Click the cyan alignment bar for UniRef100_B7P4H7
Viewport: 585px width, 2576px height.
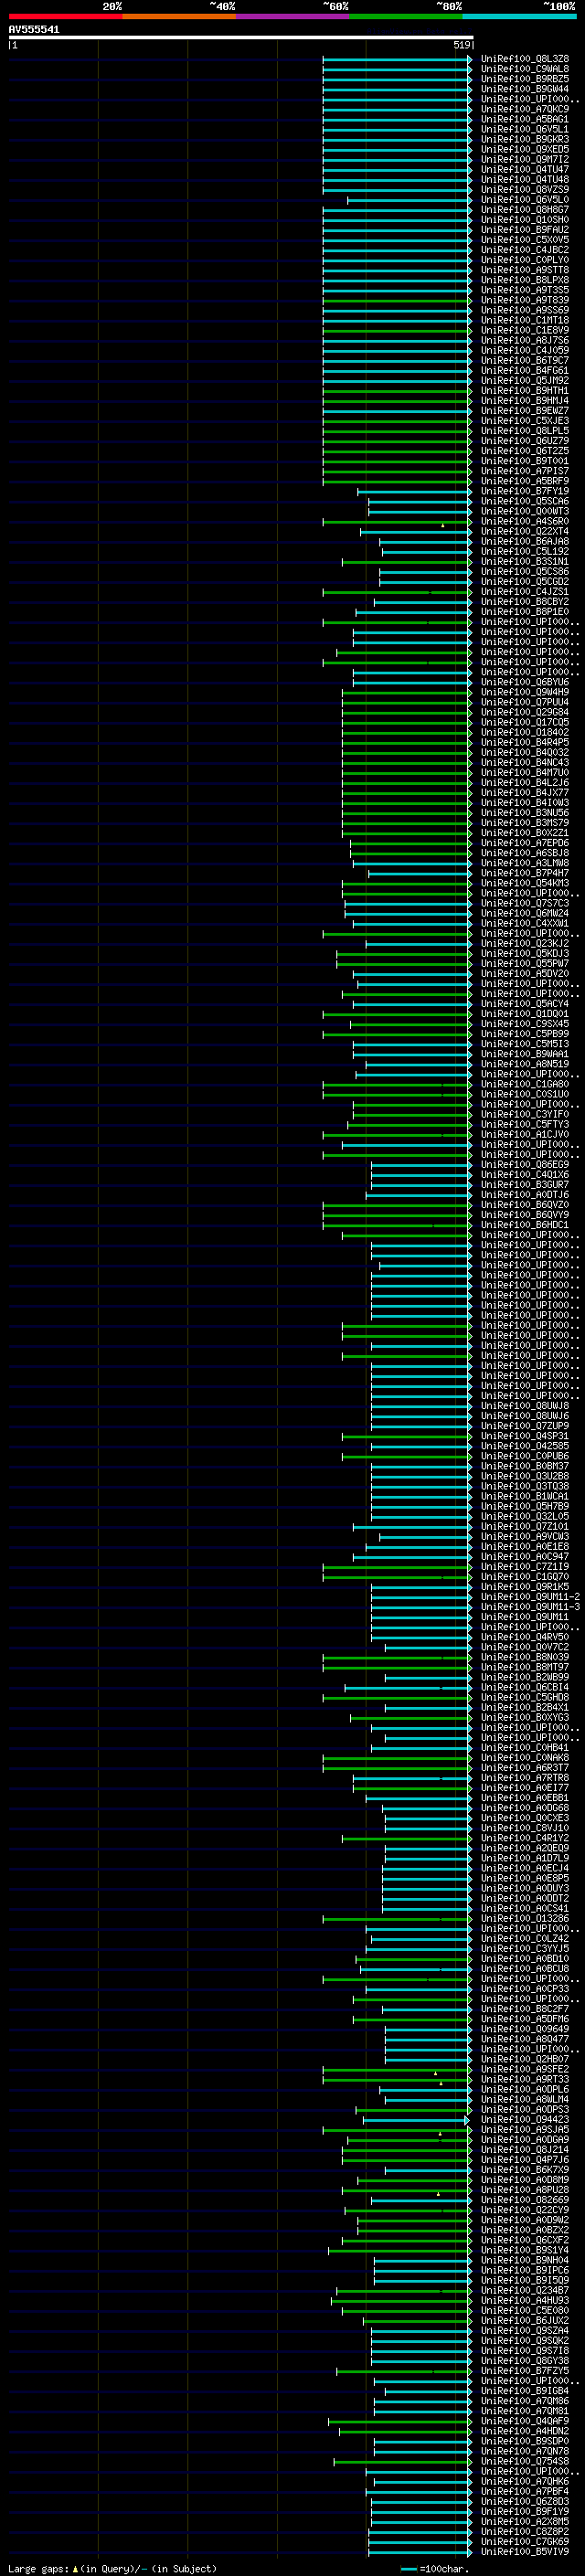[420, 873]
